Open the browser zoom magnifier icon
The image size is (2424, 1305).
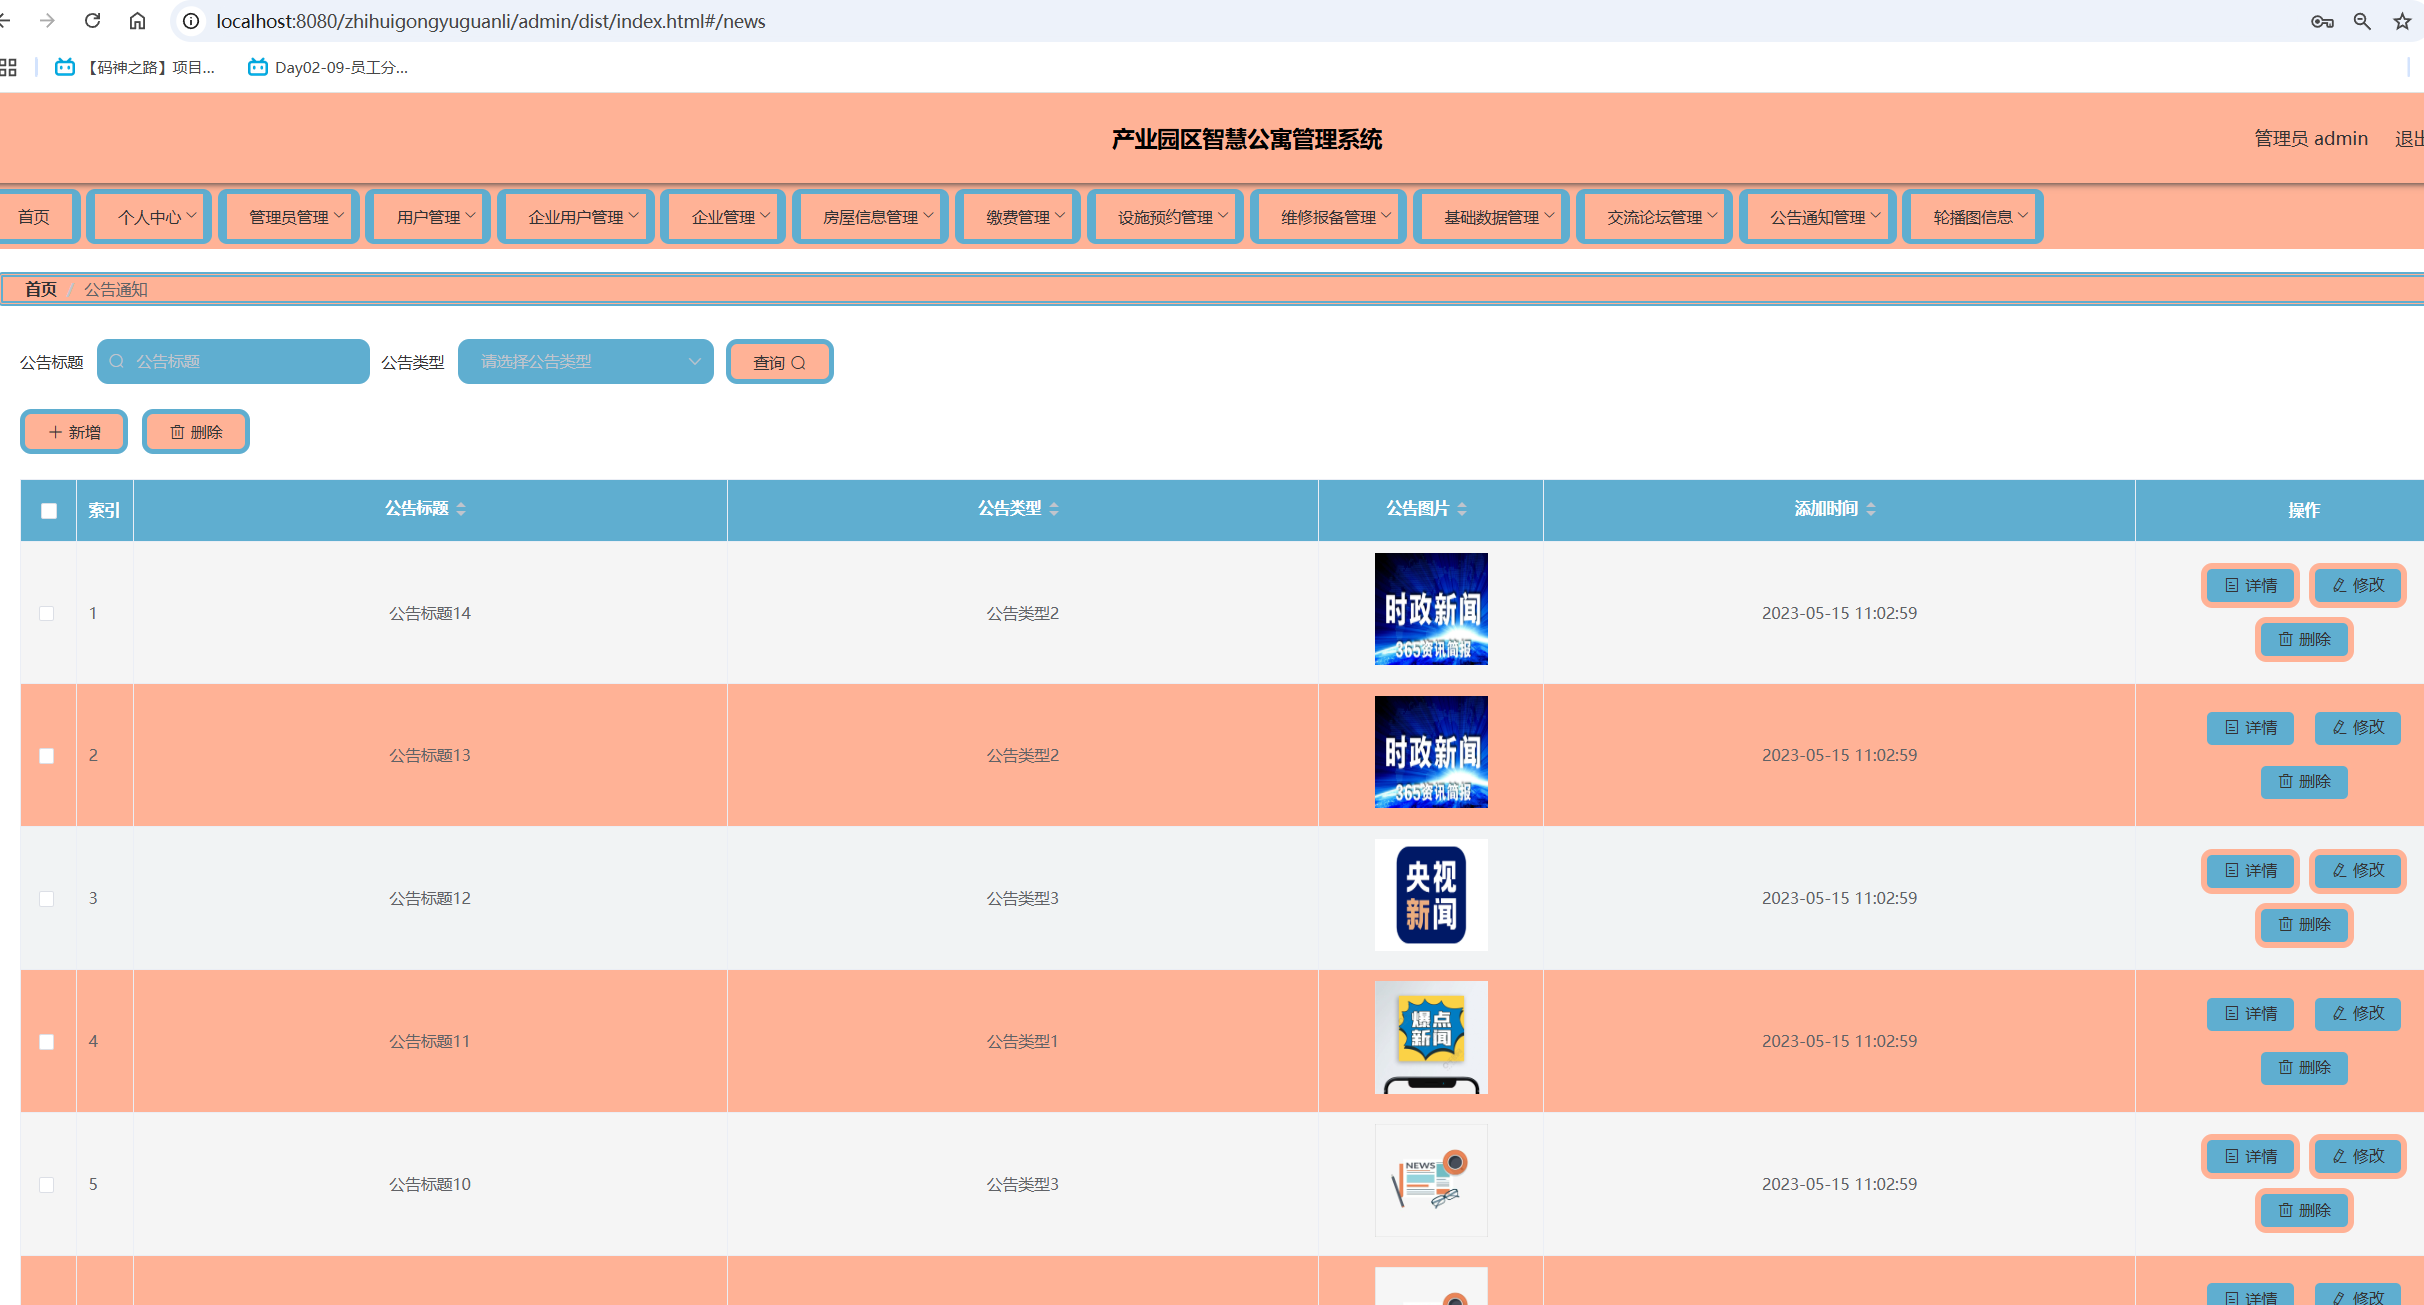[x=2362, y=21]
